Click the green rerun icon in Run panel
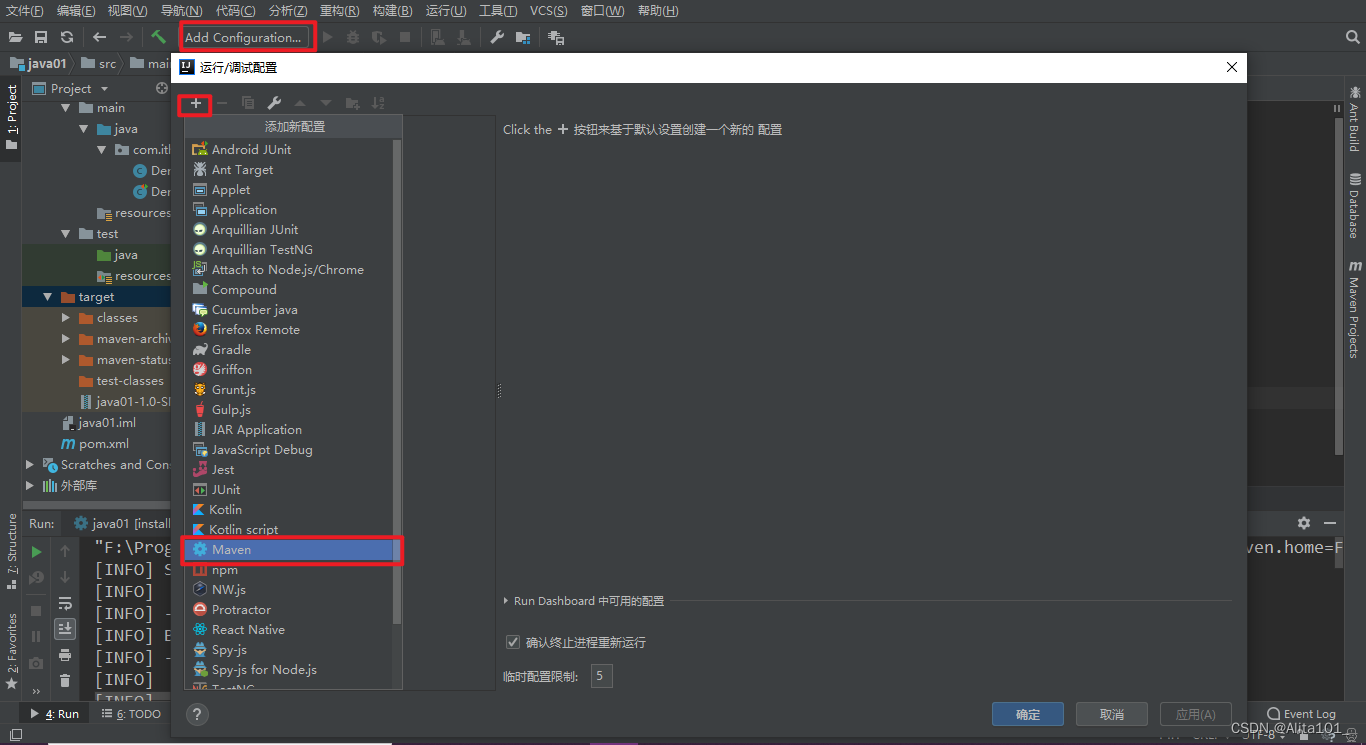The width and height of the screenshot is (1366, 745). click(36, 551)
